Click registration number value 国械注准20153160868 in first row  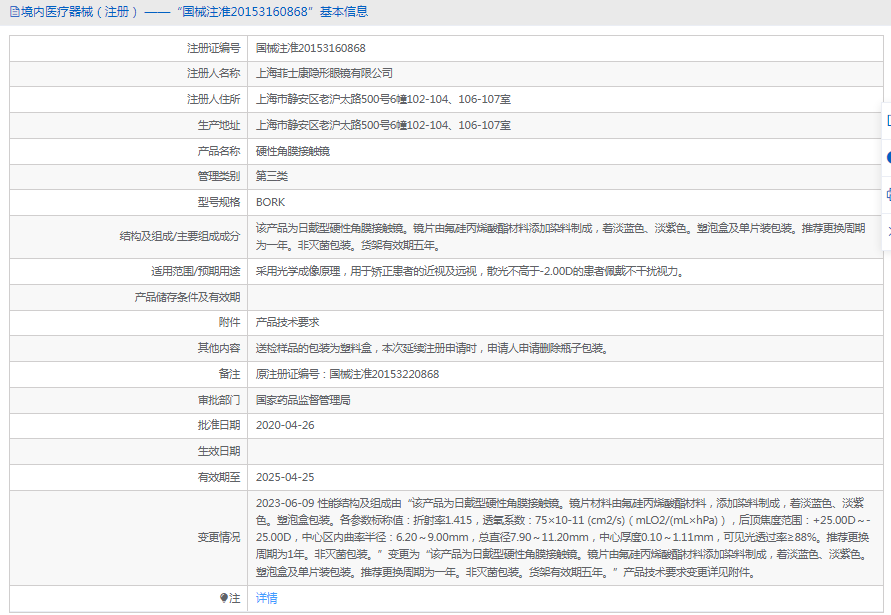(x=310, y=47)
